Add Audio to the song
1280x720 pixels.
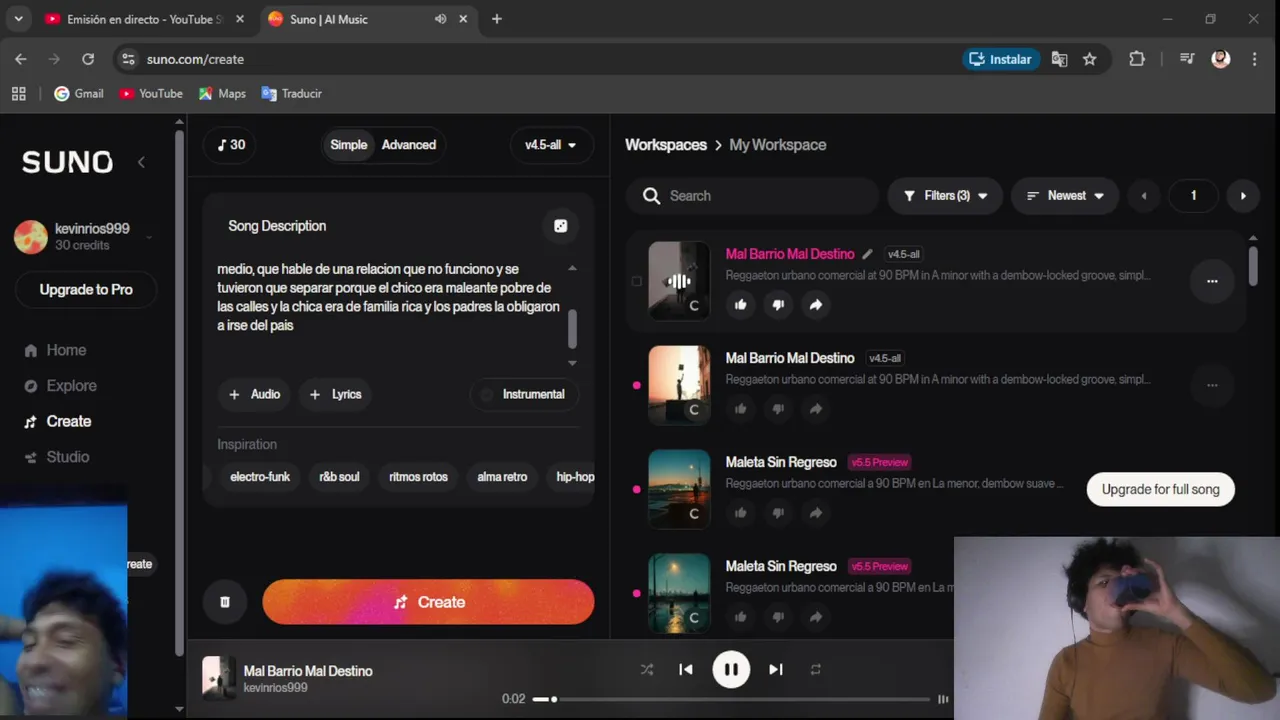[254, 394]
